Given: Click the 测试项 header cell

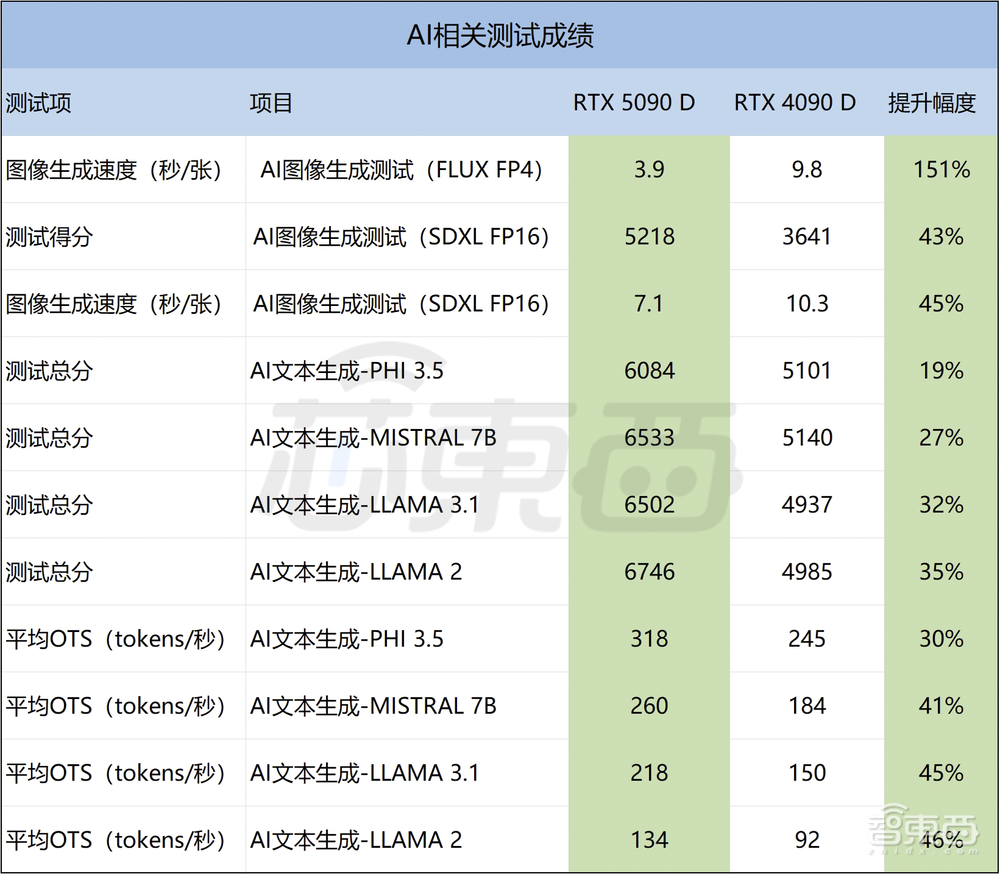Looking at the screenshot, I should 37,101.
